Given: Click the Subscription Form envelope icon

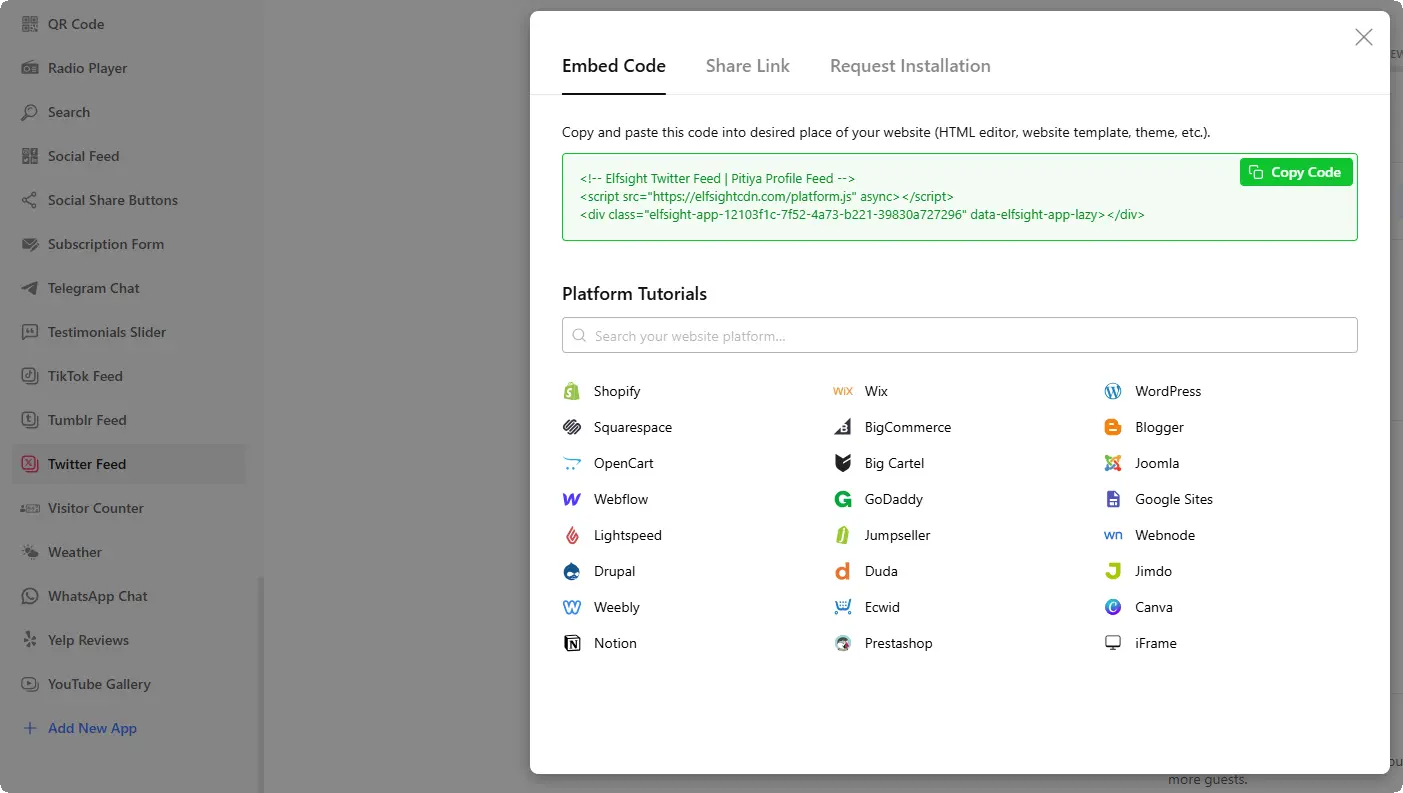Looking at the screenshot, I should point(30,244).
